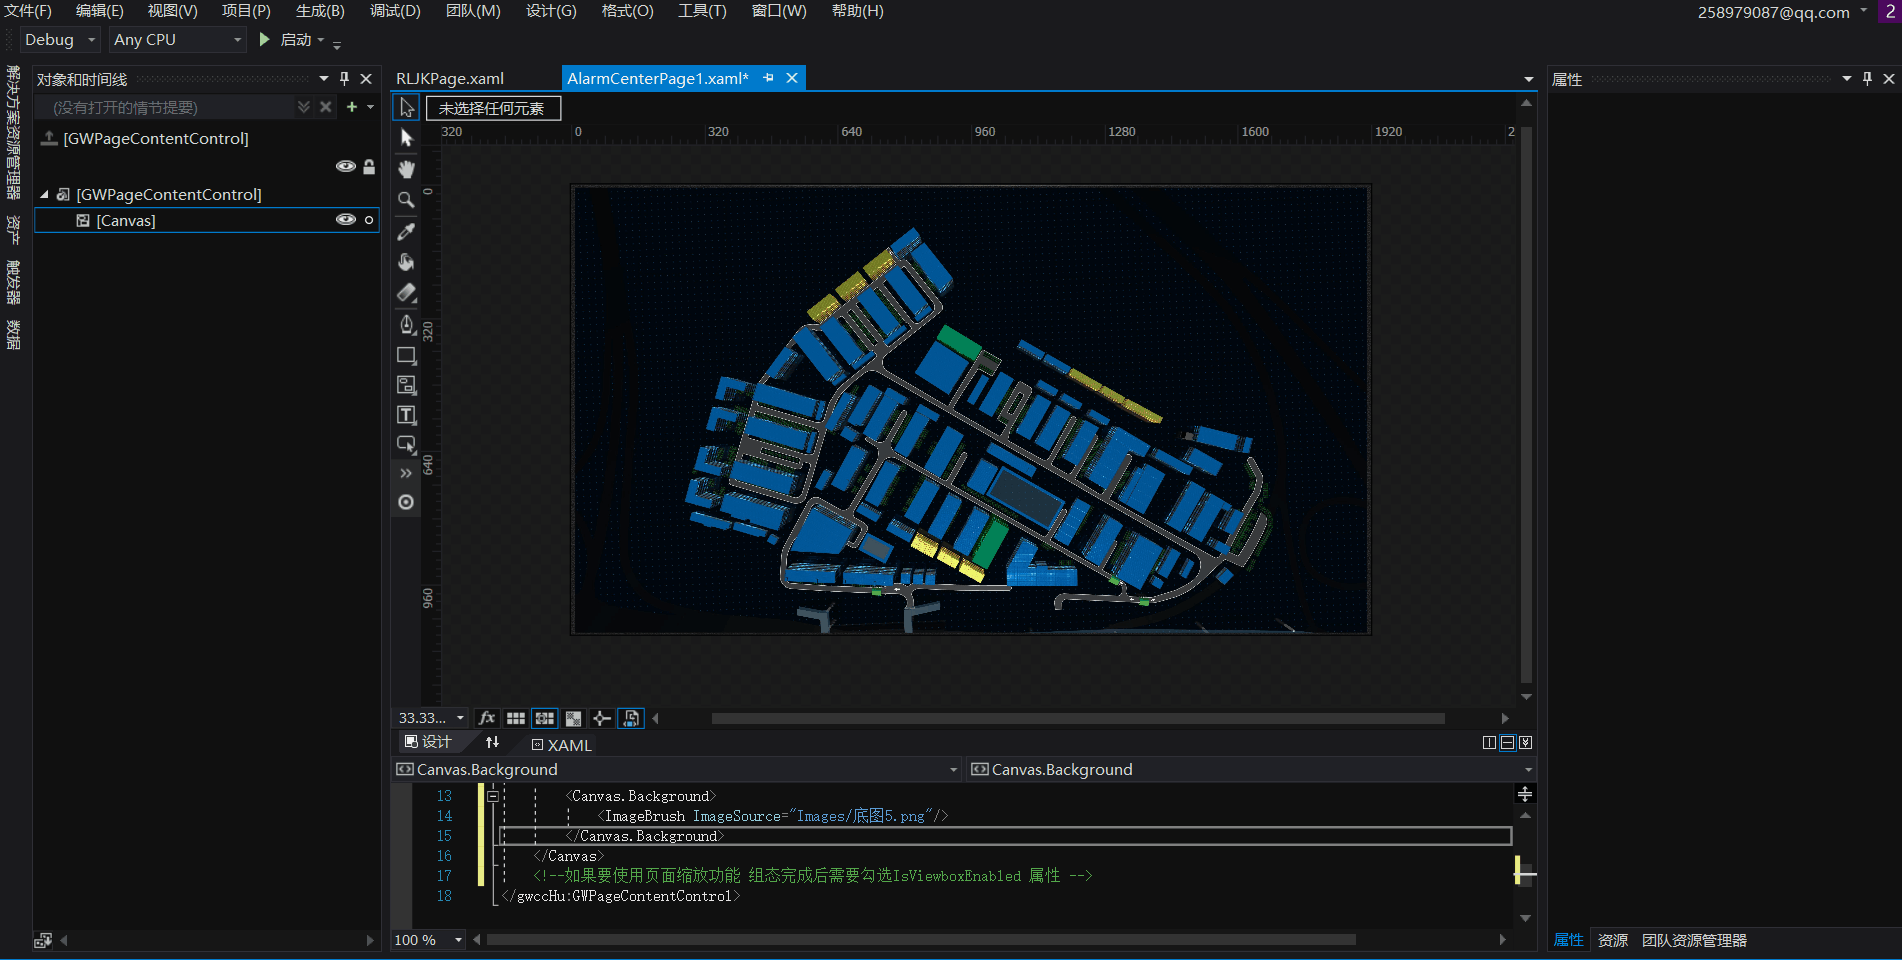Collapse the GWPageContentControl tree node
Image resolution: width=1902 pixels, height=960 pixels.
pyautogui.click(x=44, y=195)
